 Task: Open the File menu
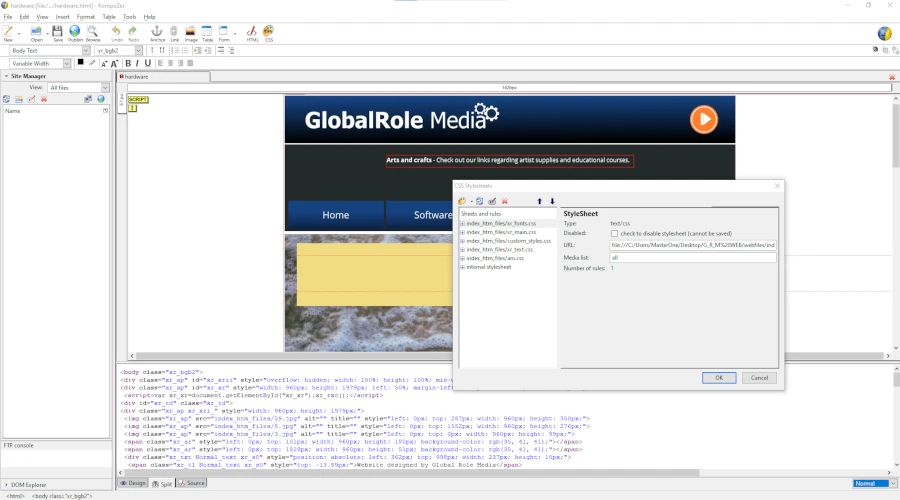pos(8,17)
